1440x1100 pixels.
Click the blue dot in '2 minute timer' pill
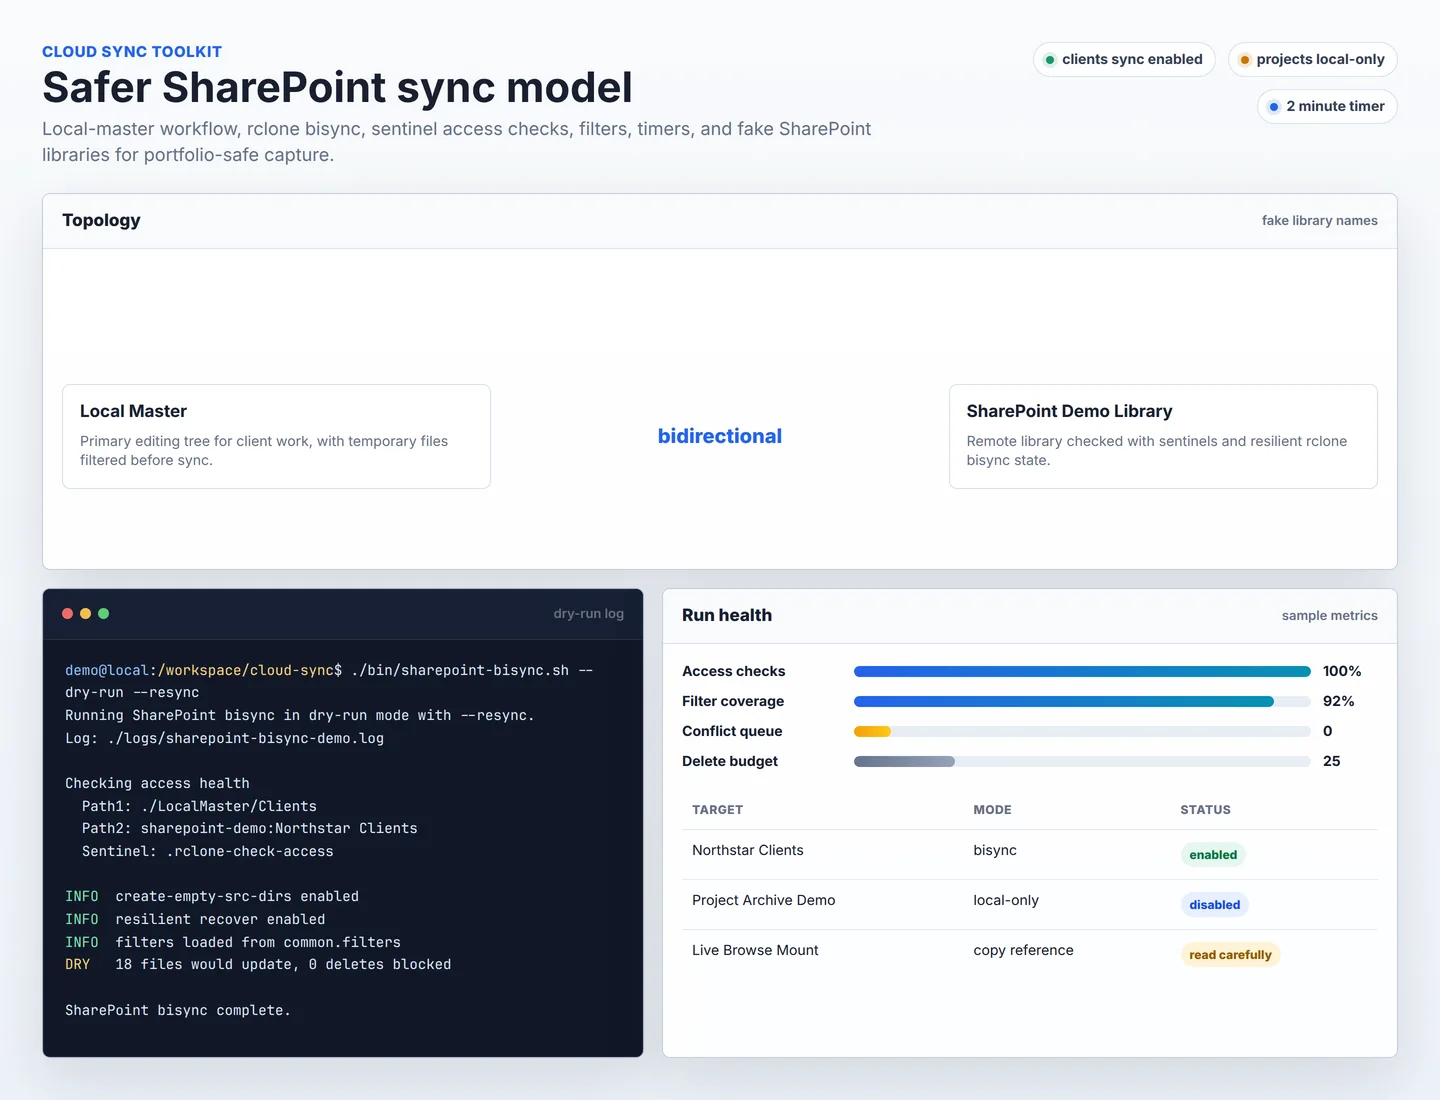(1274, 107)
